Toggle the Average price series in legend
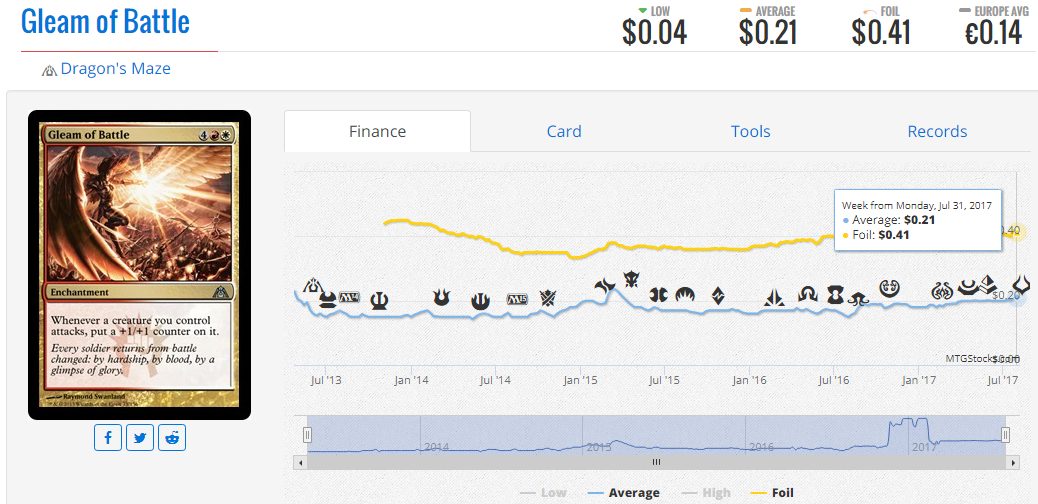 (x=624, y=493)
